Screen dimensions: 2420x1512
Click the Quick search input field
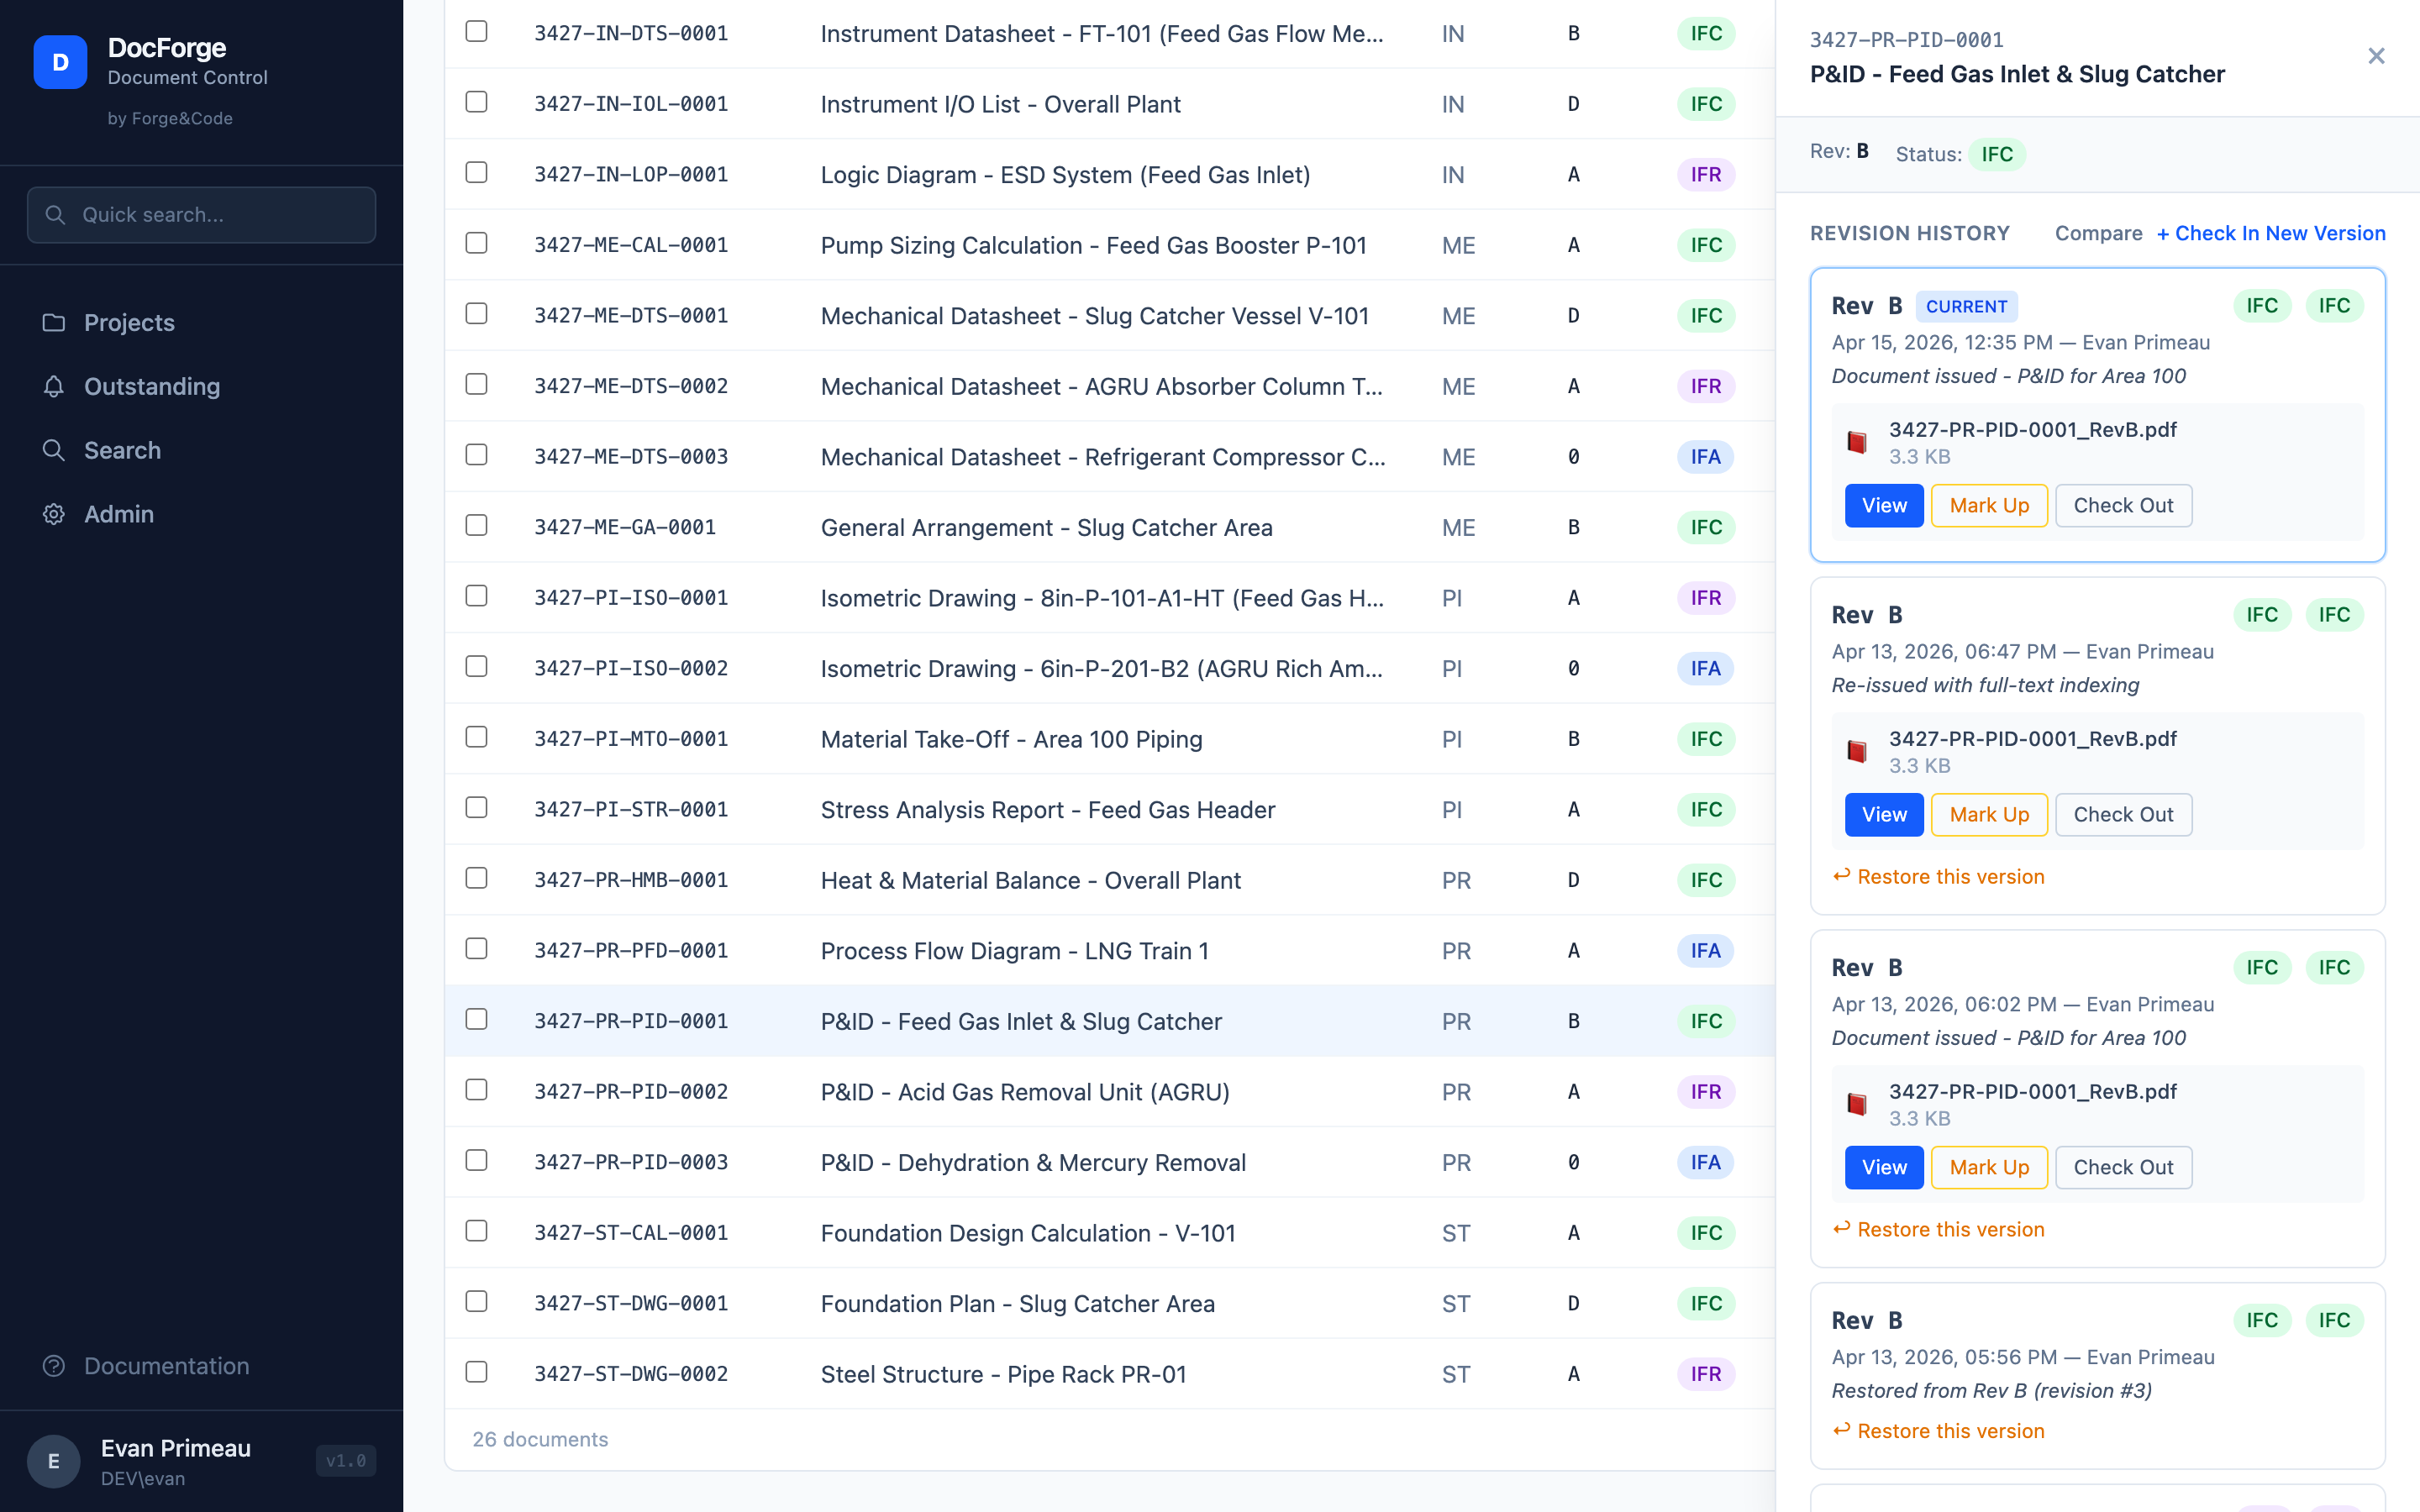point(201,214)
